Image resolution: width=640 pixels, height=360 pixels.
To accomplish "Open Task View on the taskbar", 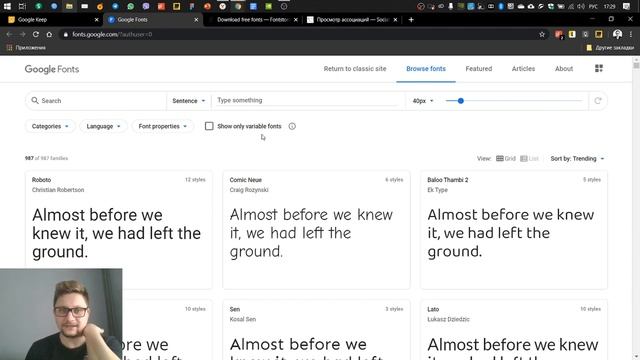I will coord(22,6).
